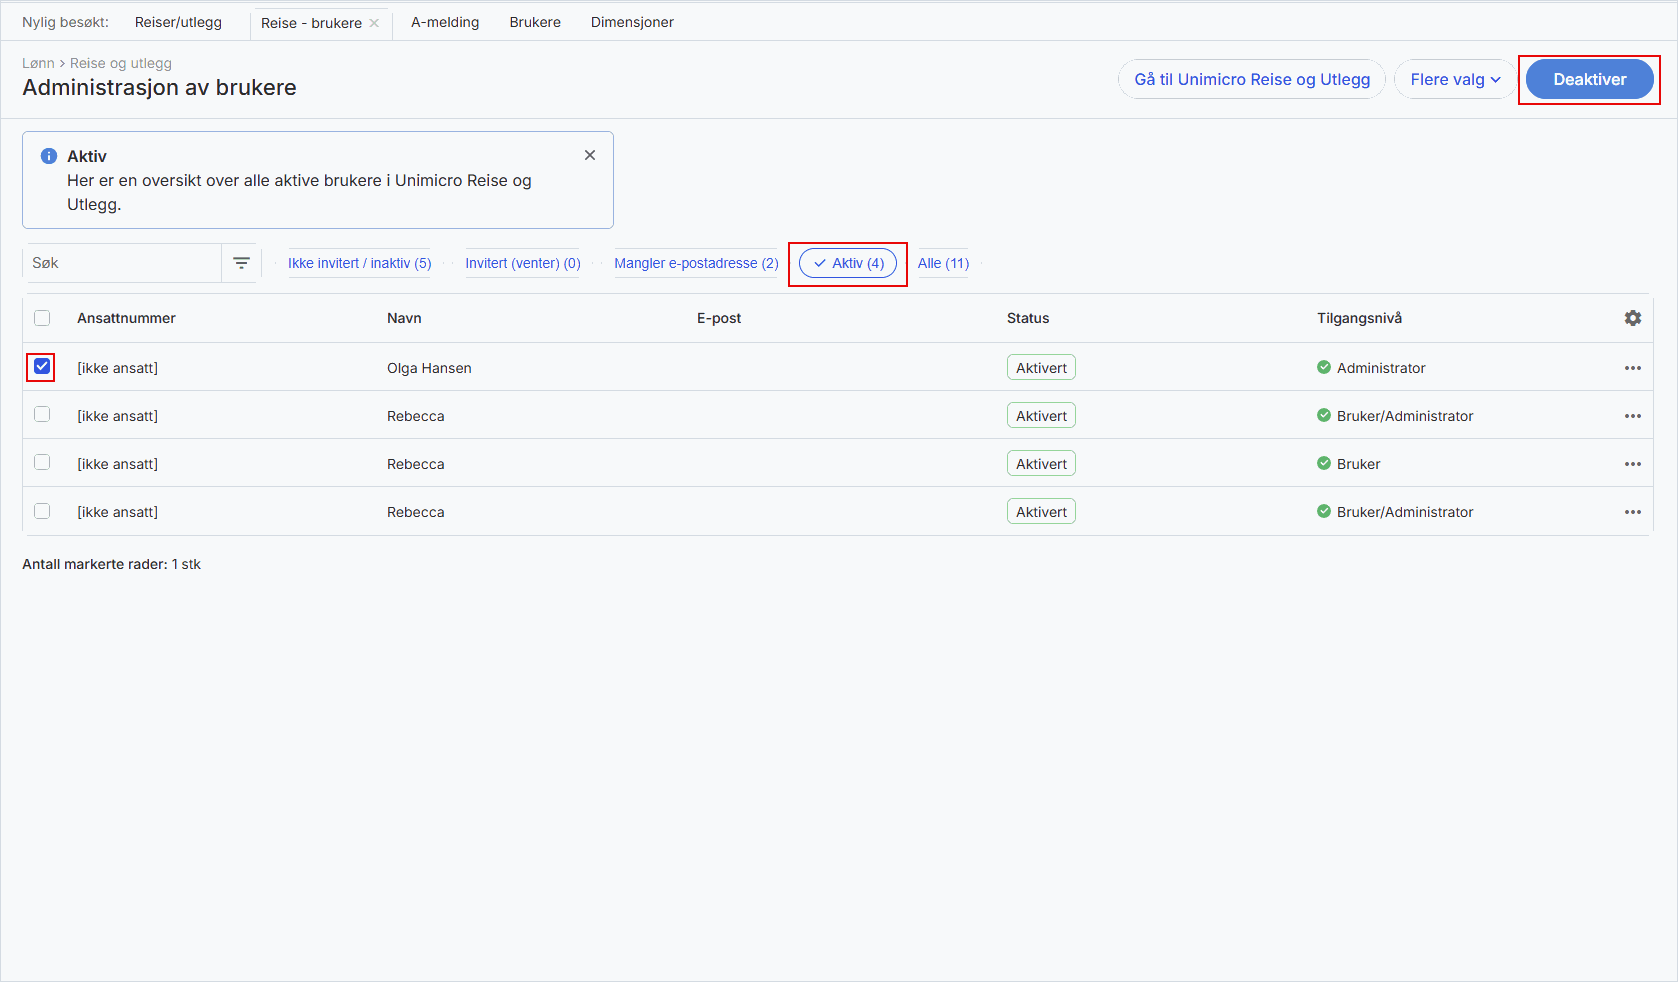
Task: Open row actions menu for Olga Hansen
Action: 1632,368
